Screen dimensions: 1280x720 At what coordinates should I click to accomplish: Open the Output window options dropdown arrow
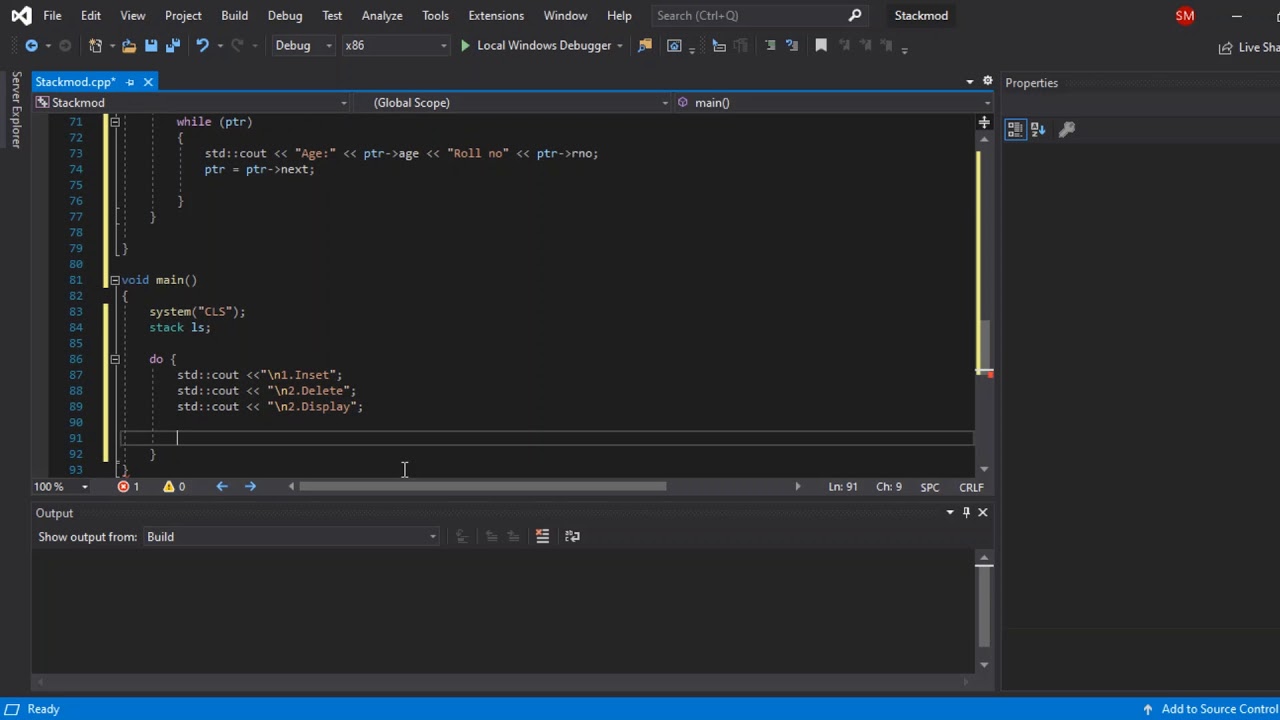pos(950,512)
